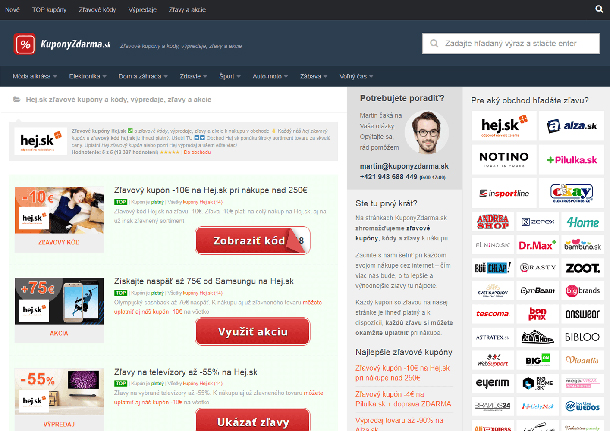This screenshot has width=610, height=431.
Task: Open the Andrea Shop logo
Action: click(493, 222)
